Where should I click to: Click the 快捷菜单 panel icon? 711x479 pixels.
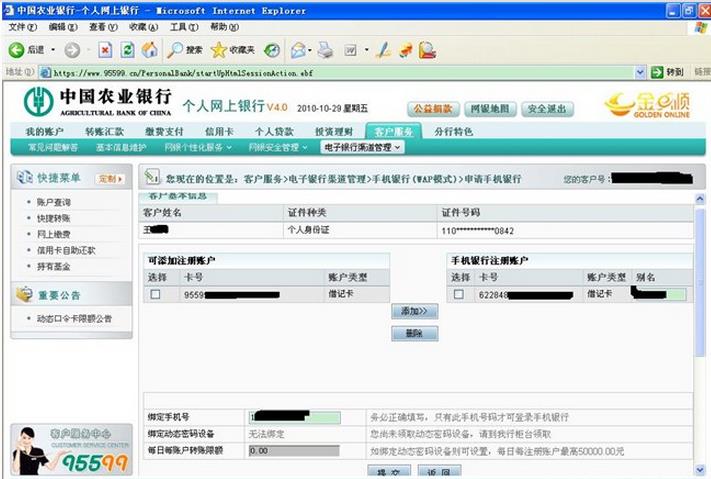click(24, 177)
